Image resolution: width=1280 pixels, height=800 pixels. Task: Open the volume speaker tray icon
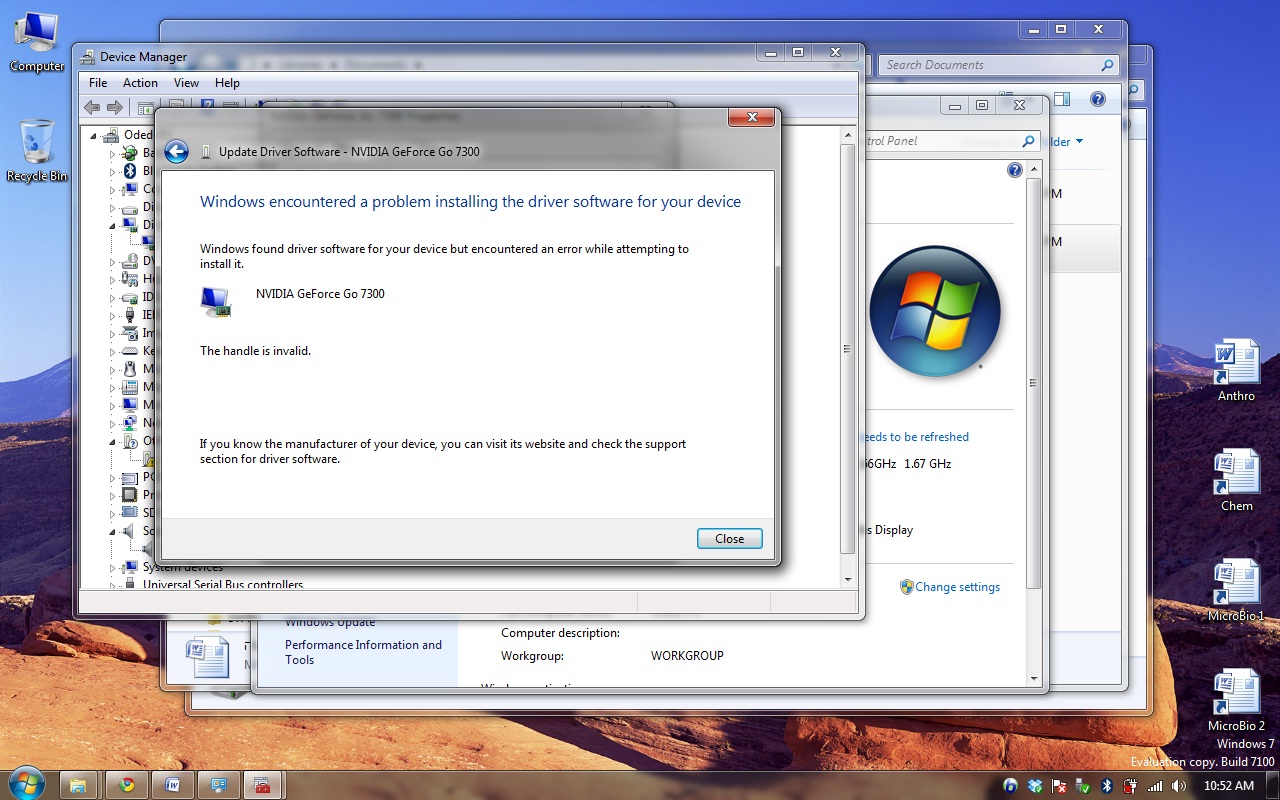pyautogui.click(x=1179, y=786)
